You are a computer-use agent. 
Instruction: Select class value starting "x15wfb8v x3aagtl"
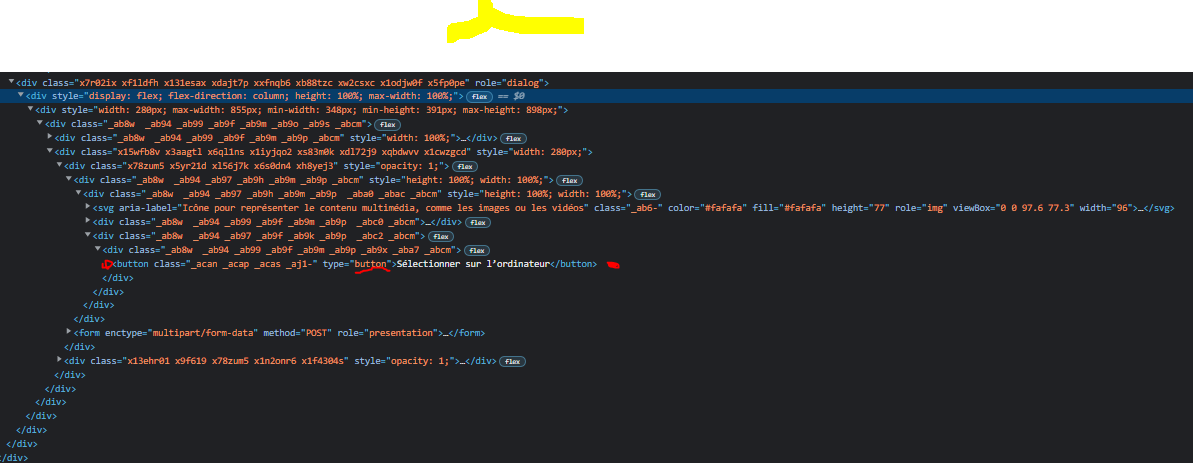pos(291,152)
